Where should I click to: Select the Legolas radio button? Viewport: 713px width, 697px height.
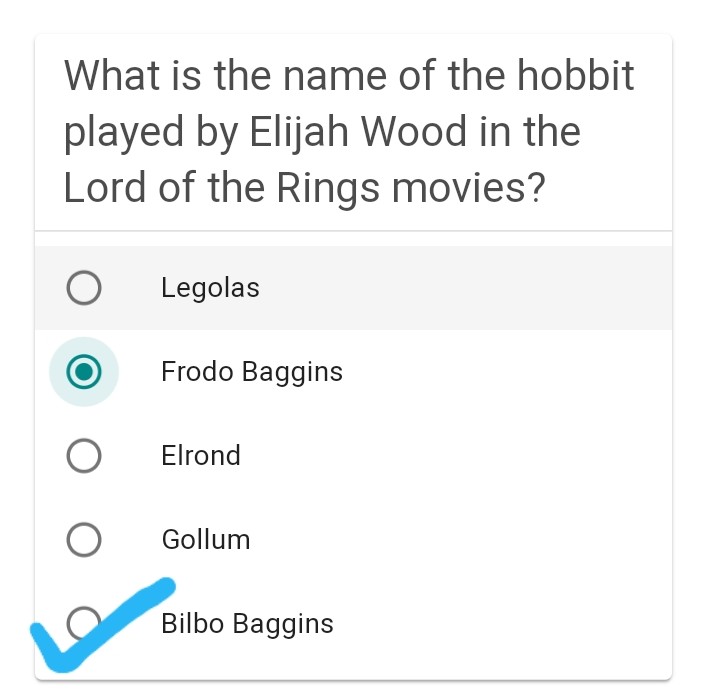tap(84, 288)
